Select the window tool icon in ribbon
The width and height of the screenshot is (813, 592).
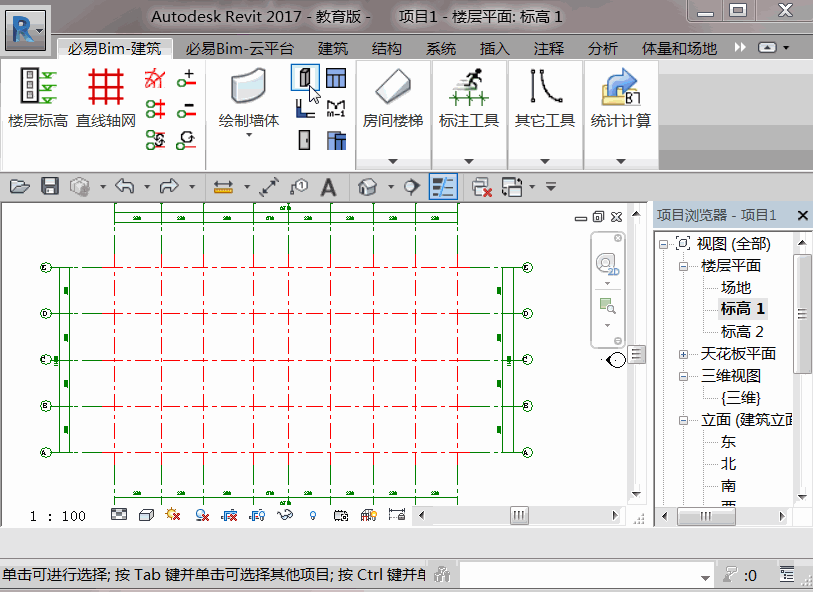(336, 78)
